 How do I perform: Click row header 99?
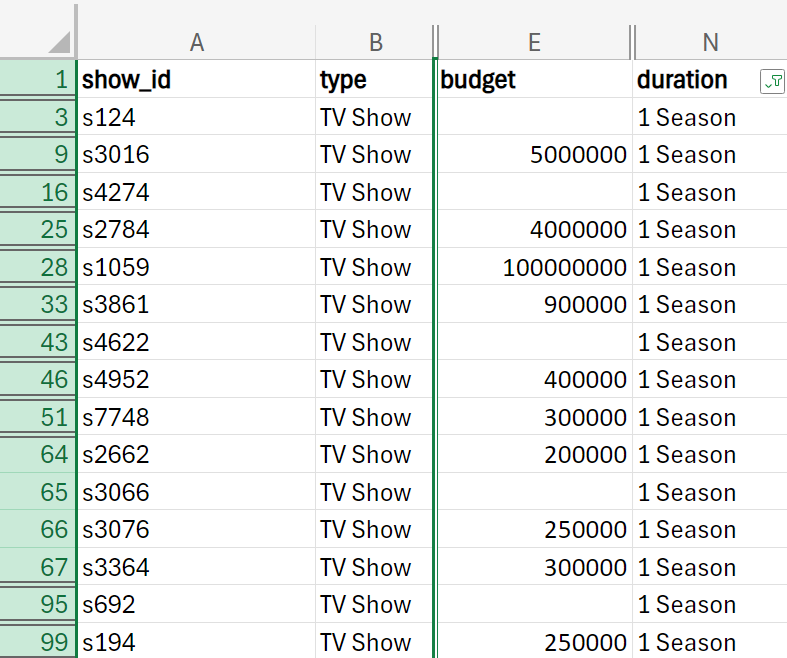coord(38,642)
